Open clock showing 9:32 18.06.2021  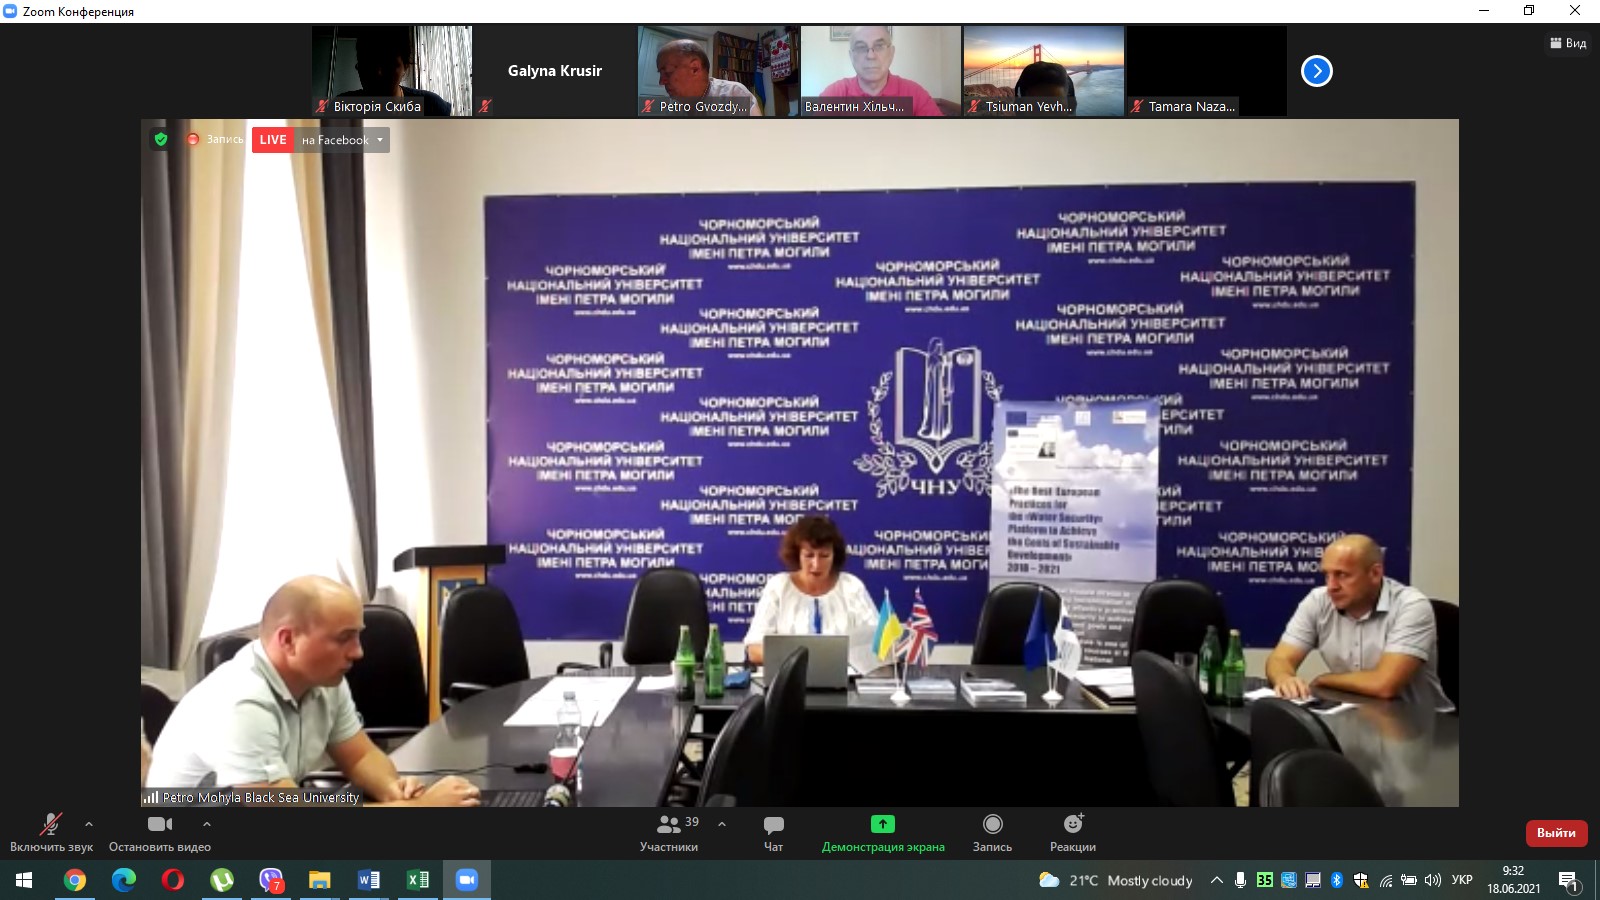point(1513,880)
